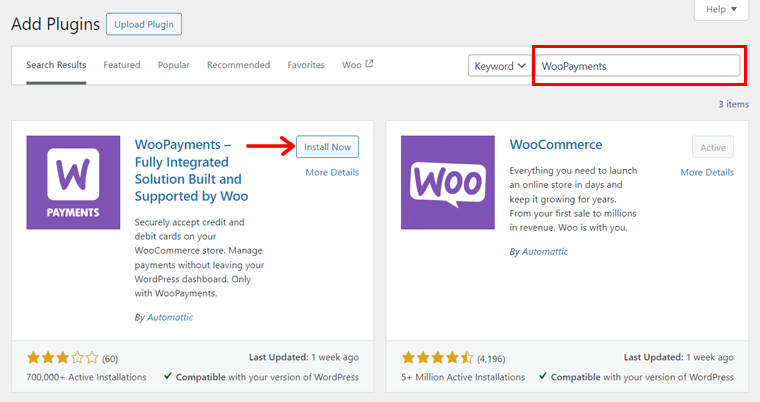Open the Woo external link tab
Image resolution: width=760 pixels, height=402 pixels.
(357, 65)
